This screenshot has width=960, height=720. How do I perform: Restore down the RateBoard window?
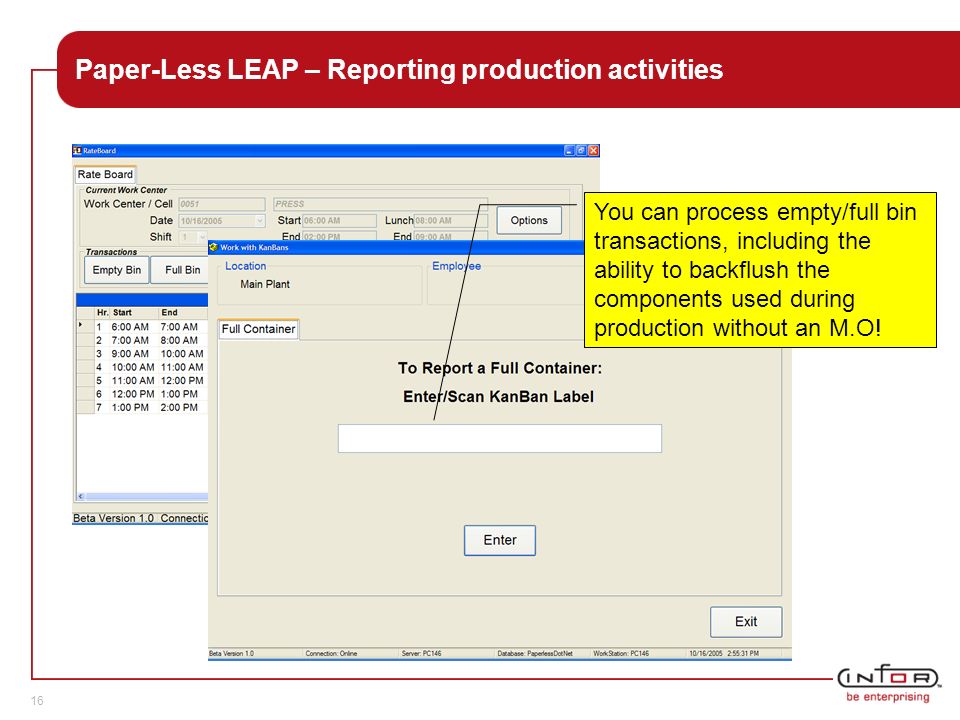[x=581, y=151]
